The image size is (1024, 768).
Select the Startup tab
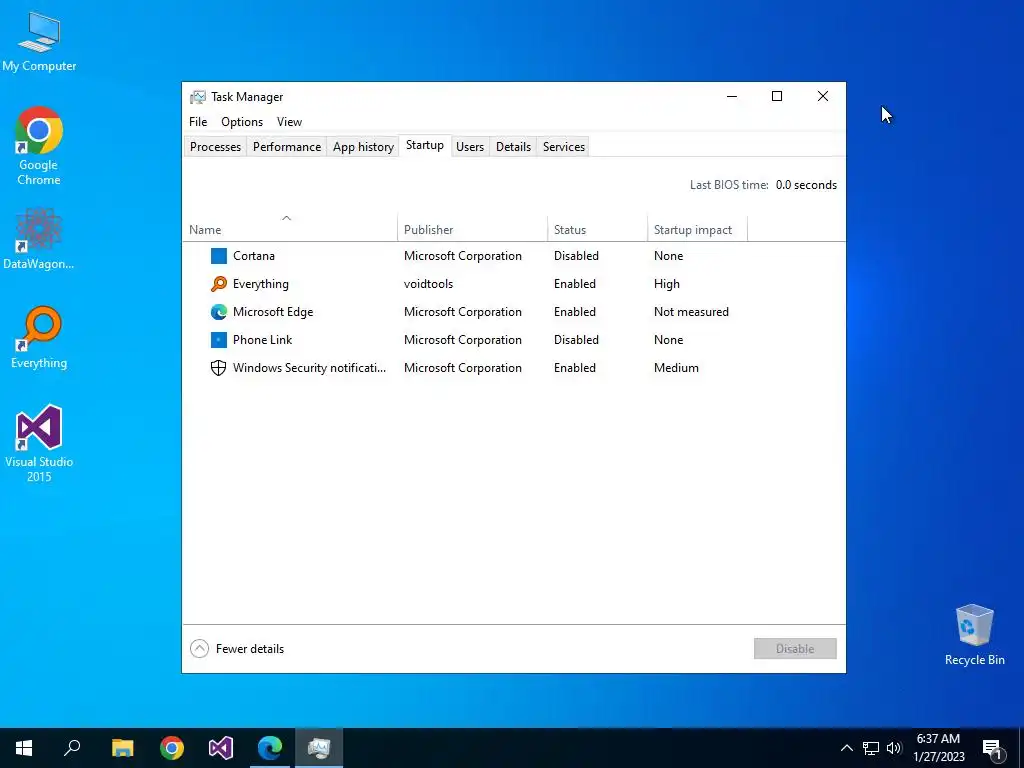click(x=424, y=146)
